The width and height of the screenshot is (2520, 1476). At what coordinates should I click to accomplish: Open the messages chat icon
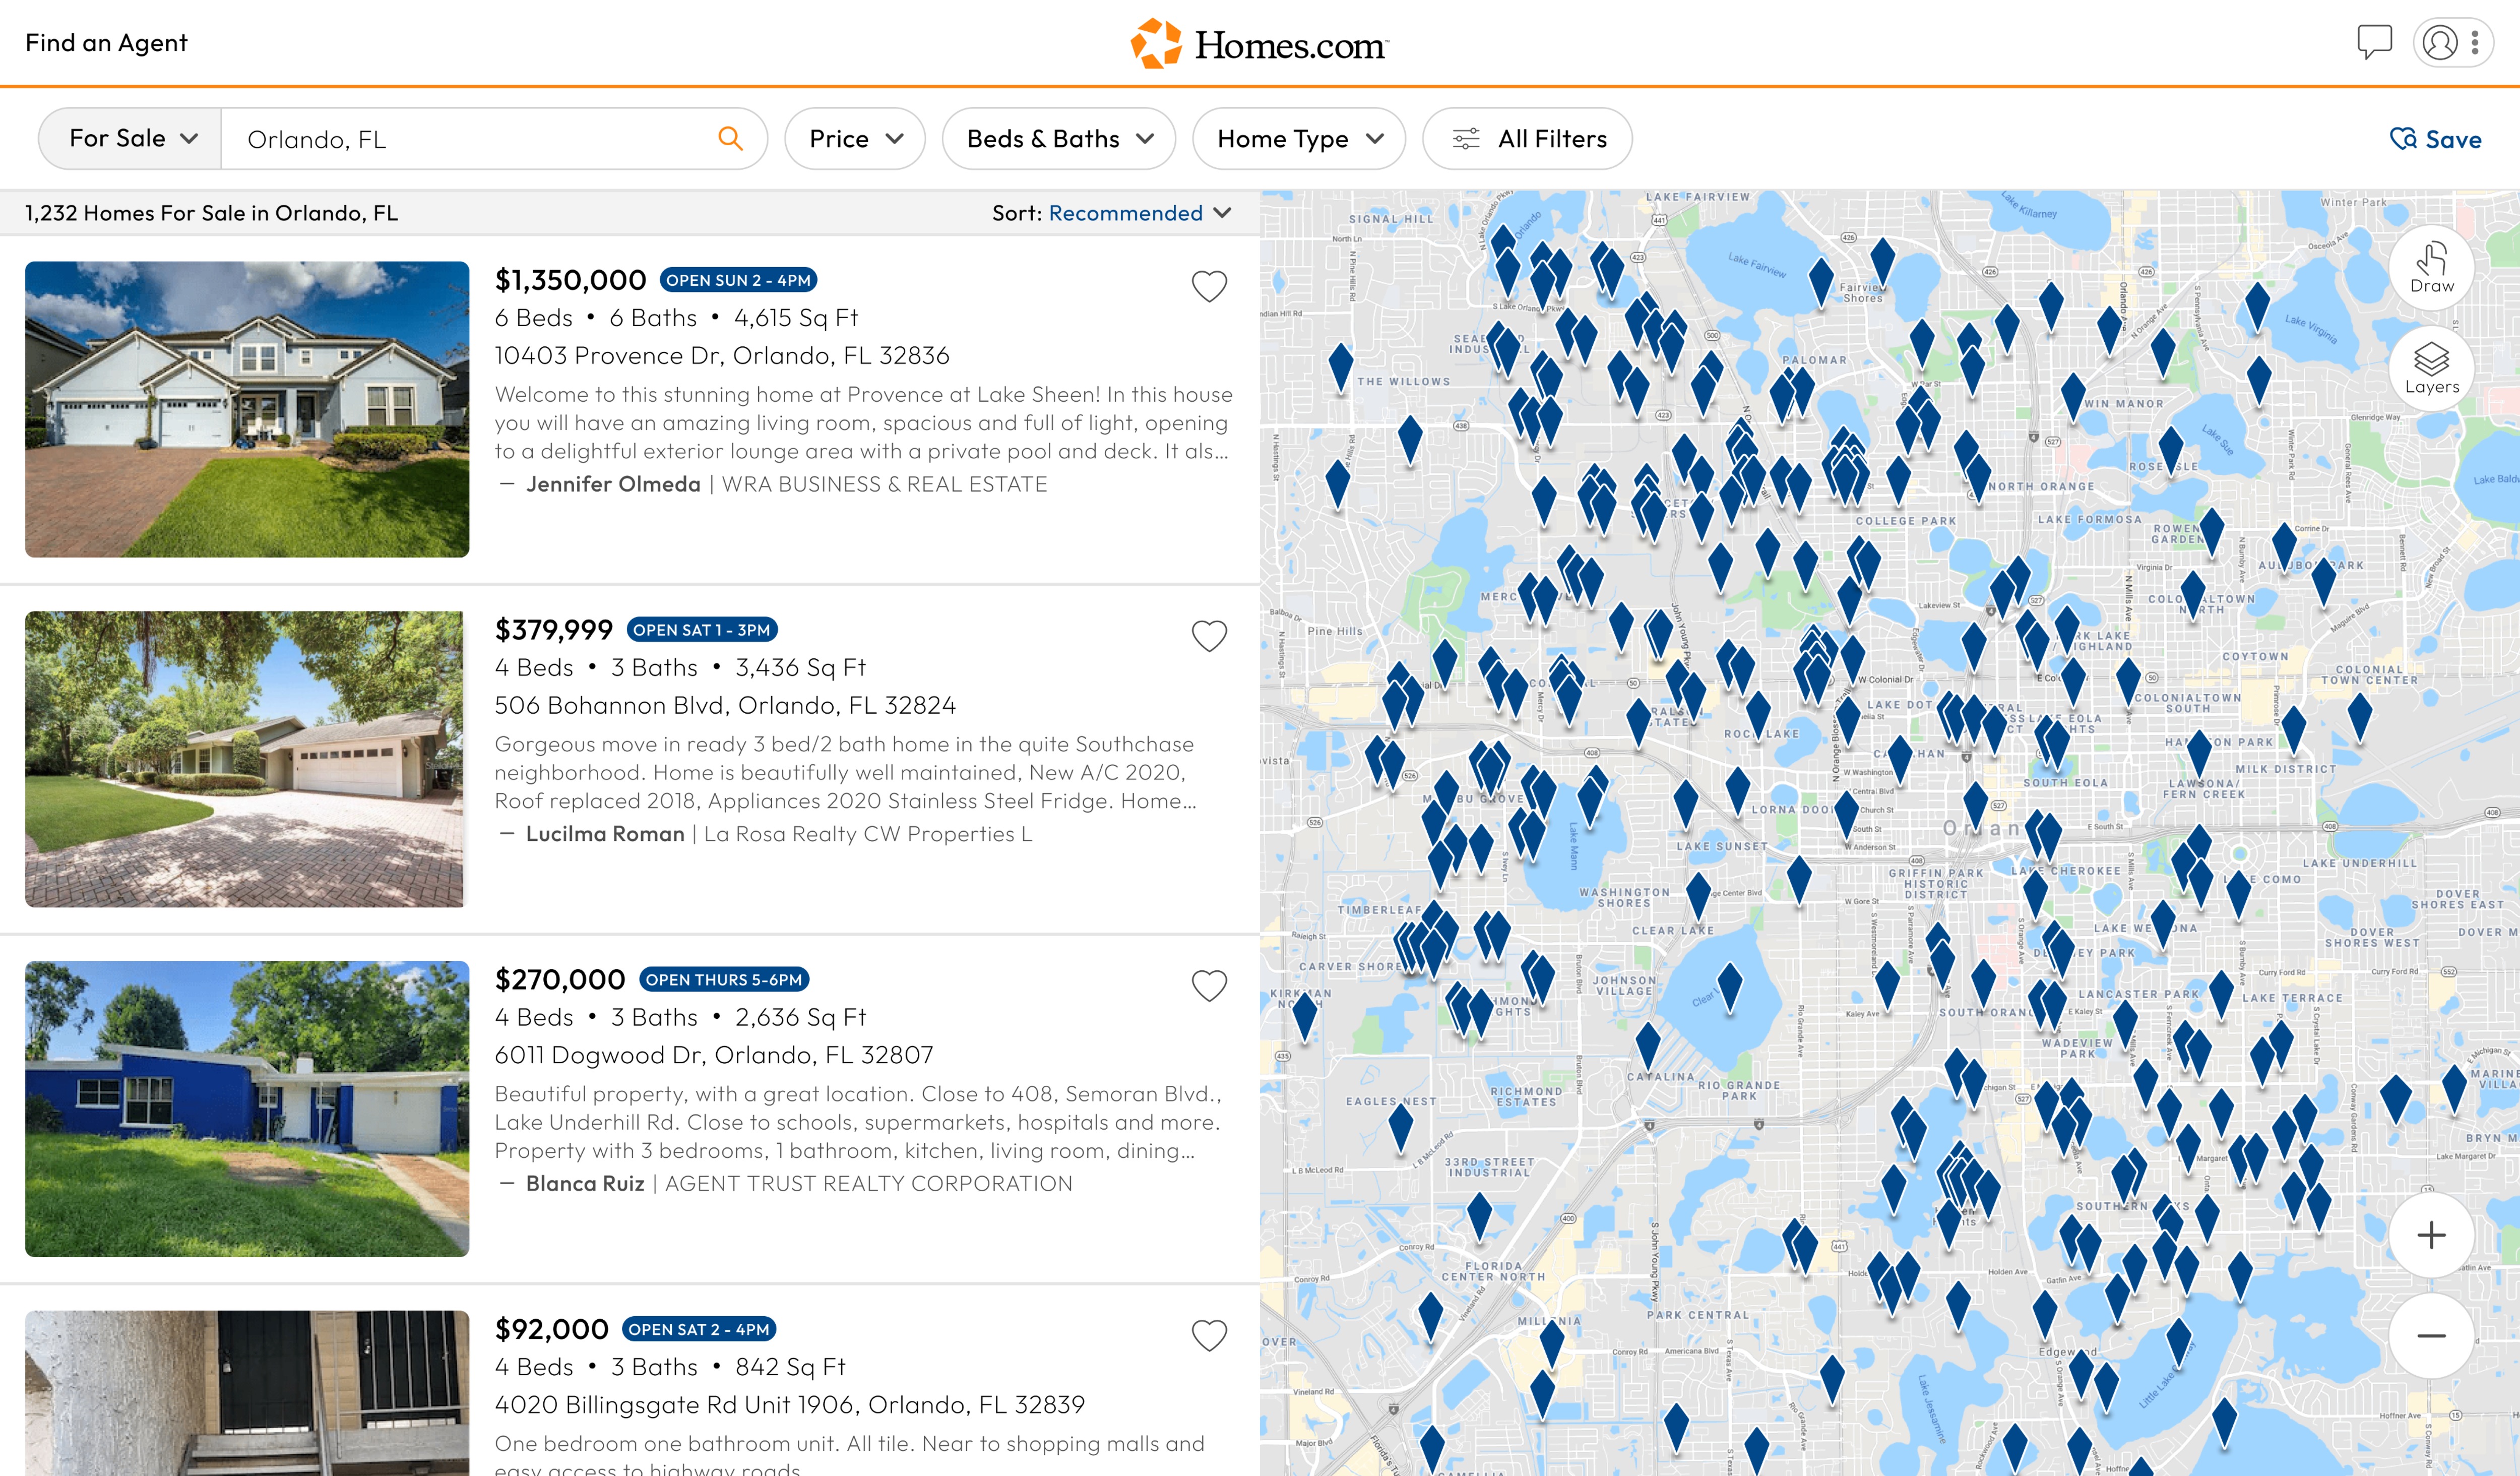pos(2374,42)
